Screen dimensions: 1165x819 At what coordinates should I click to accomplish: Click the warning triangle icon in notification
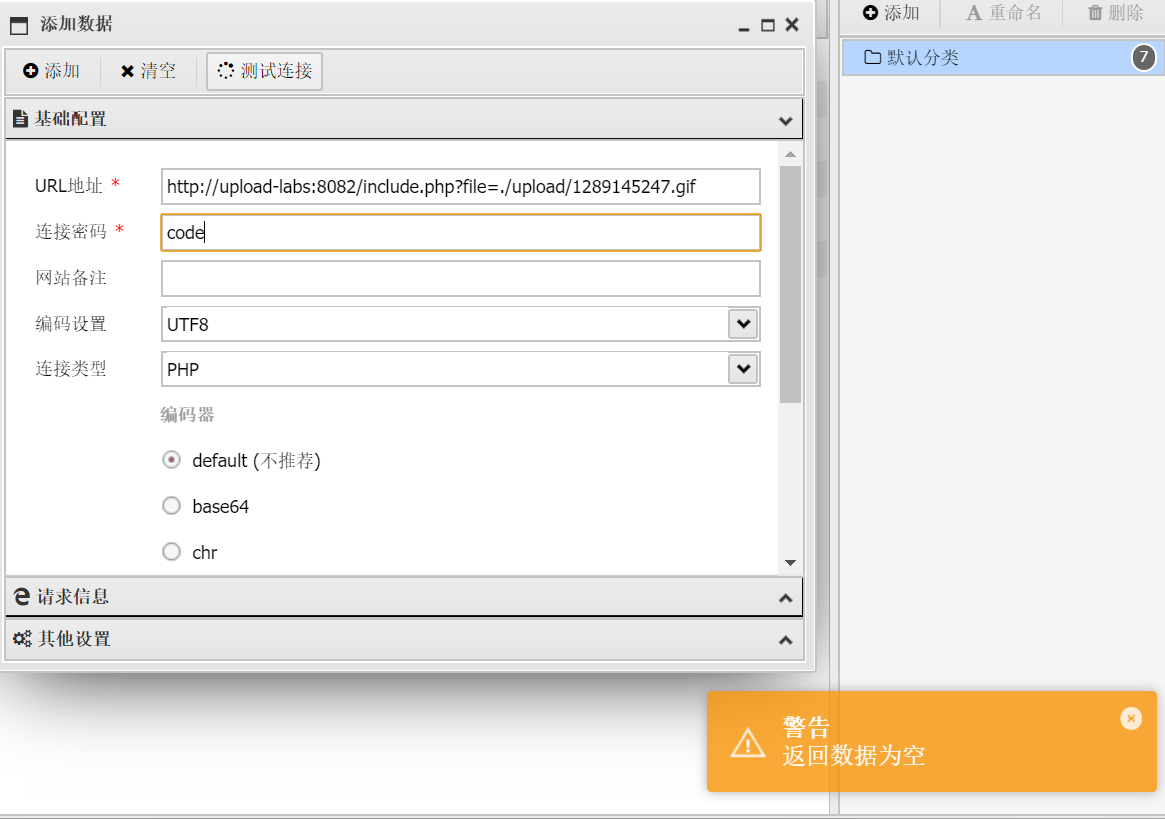(748, 742)
